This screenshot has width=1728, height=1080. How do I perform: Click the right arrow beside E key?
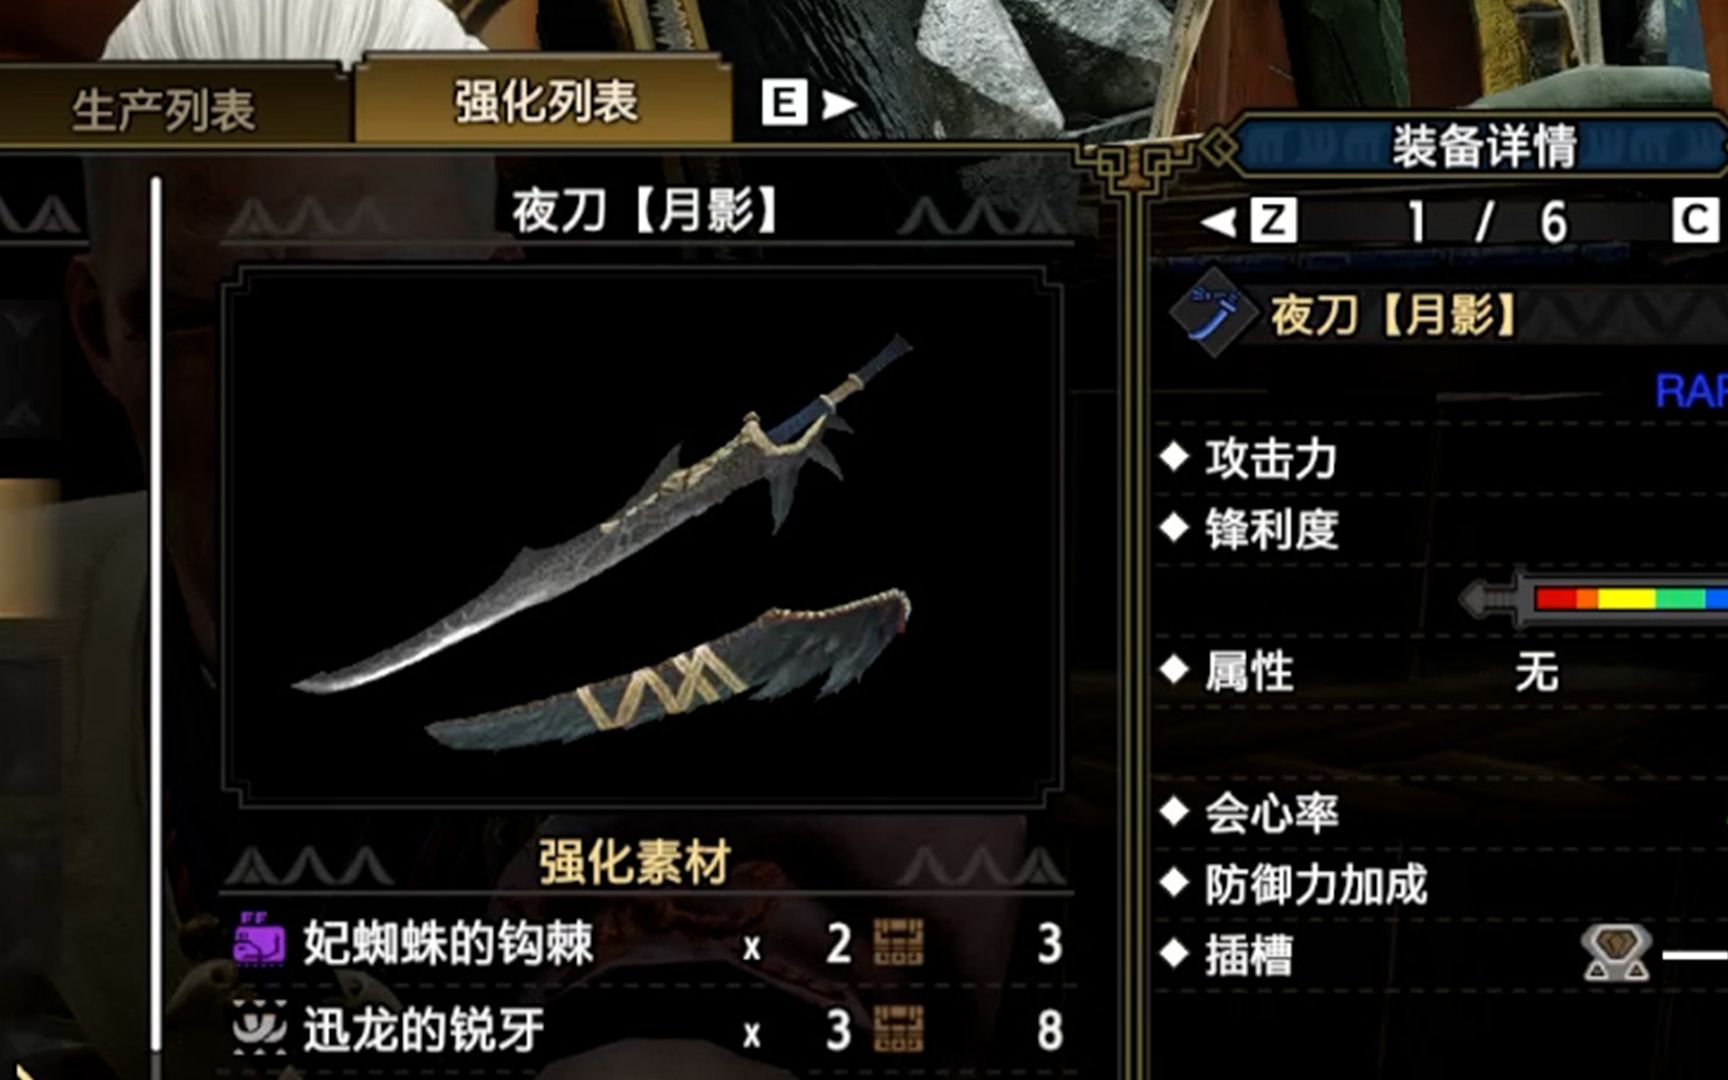pyautogui.click(x=838, y=104)
